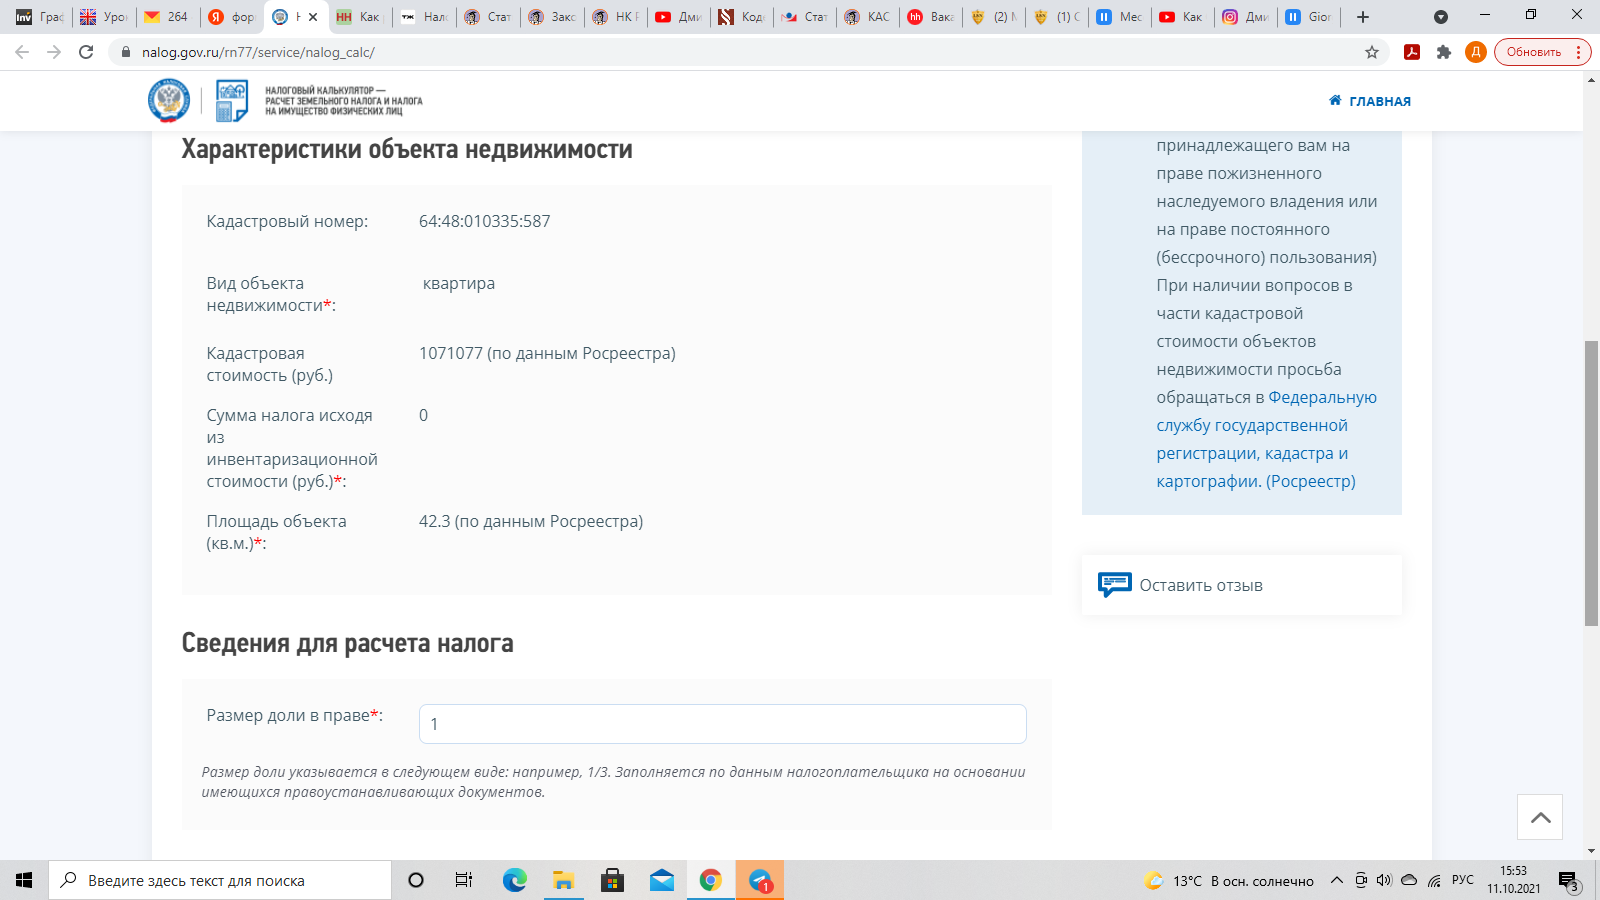This screenshot has height=900, width=1600.
Task: Go to ГЛАВНАЯ home page
Action: pyautogui.click(x=1370, y=101)
